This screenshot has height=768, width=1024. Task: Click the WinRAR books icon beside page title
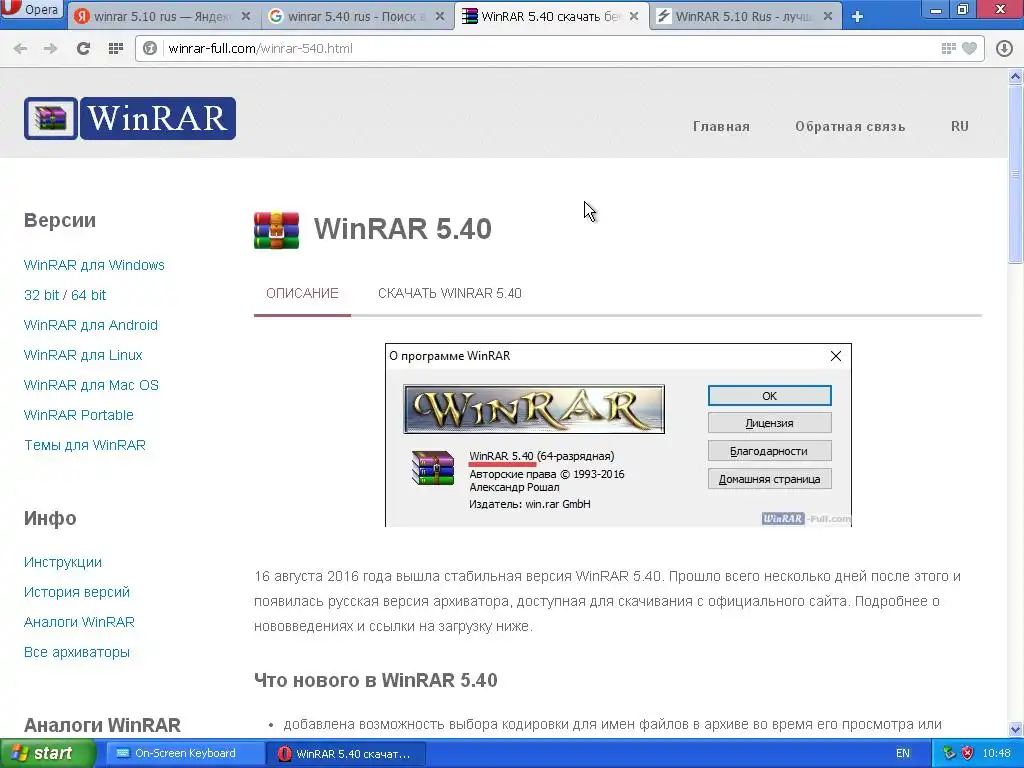click(x=276, y=230)
